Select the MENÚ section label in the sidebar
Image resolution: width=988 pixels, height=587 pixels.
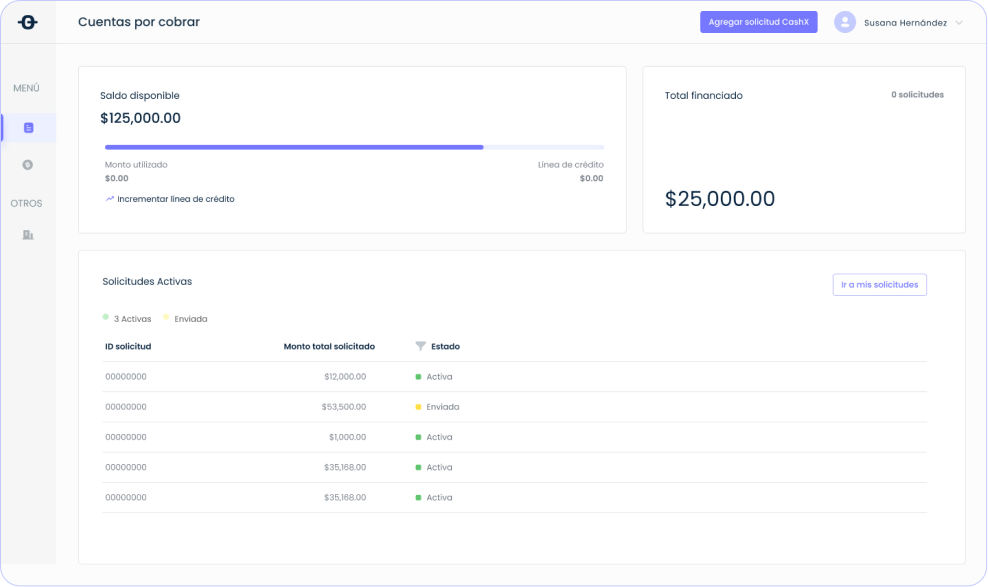click(25, 88)
